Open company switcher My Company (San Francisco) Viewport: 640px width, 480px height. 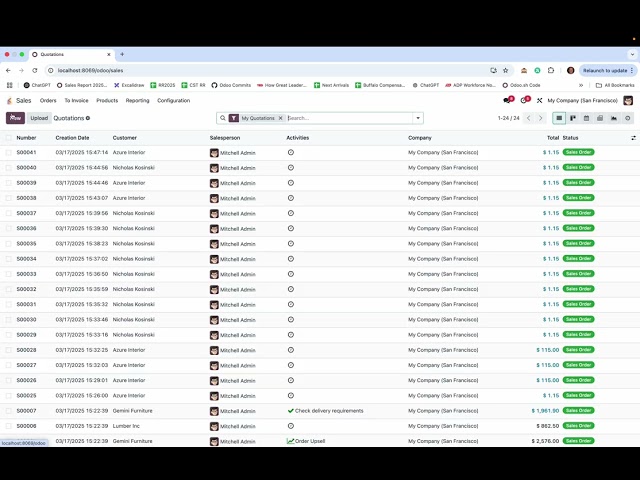tap(582, 100)
